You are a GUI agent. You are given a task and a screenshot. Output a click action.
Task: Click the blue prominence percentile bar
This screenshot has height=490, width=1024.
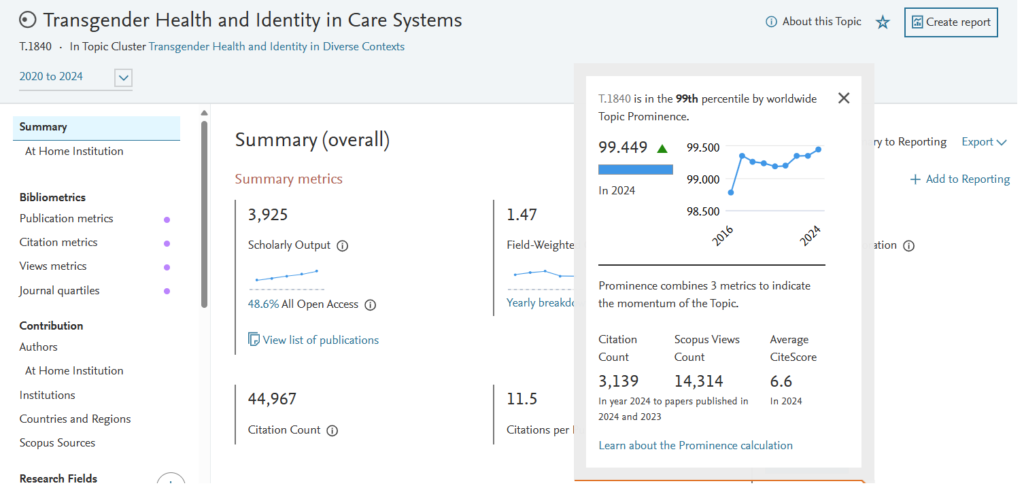[635, 170]
